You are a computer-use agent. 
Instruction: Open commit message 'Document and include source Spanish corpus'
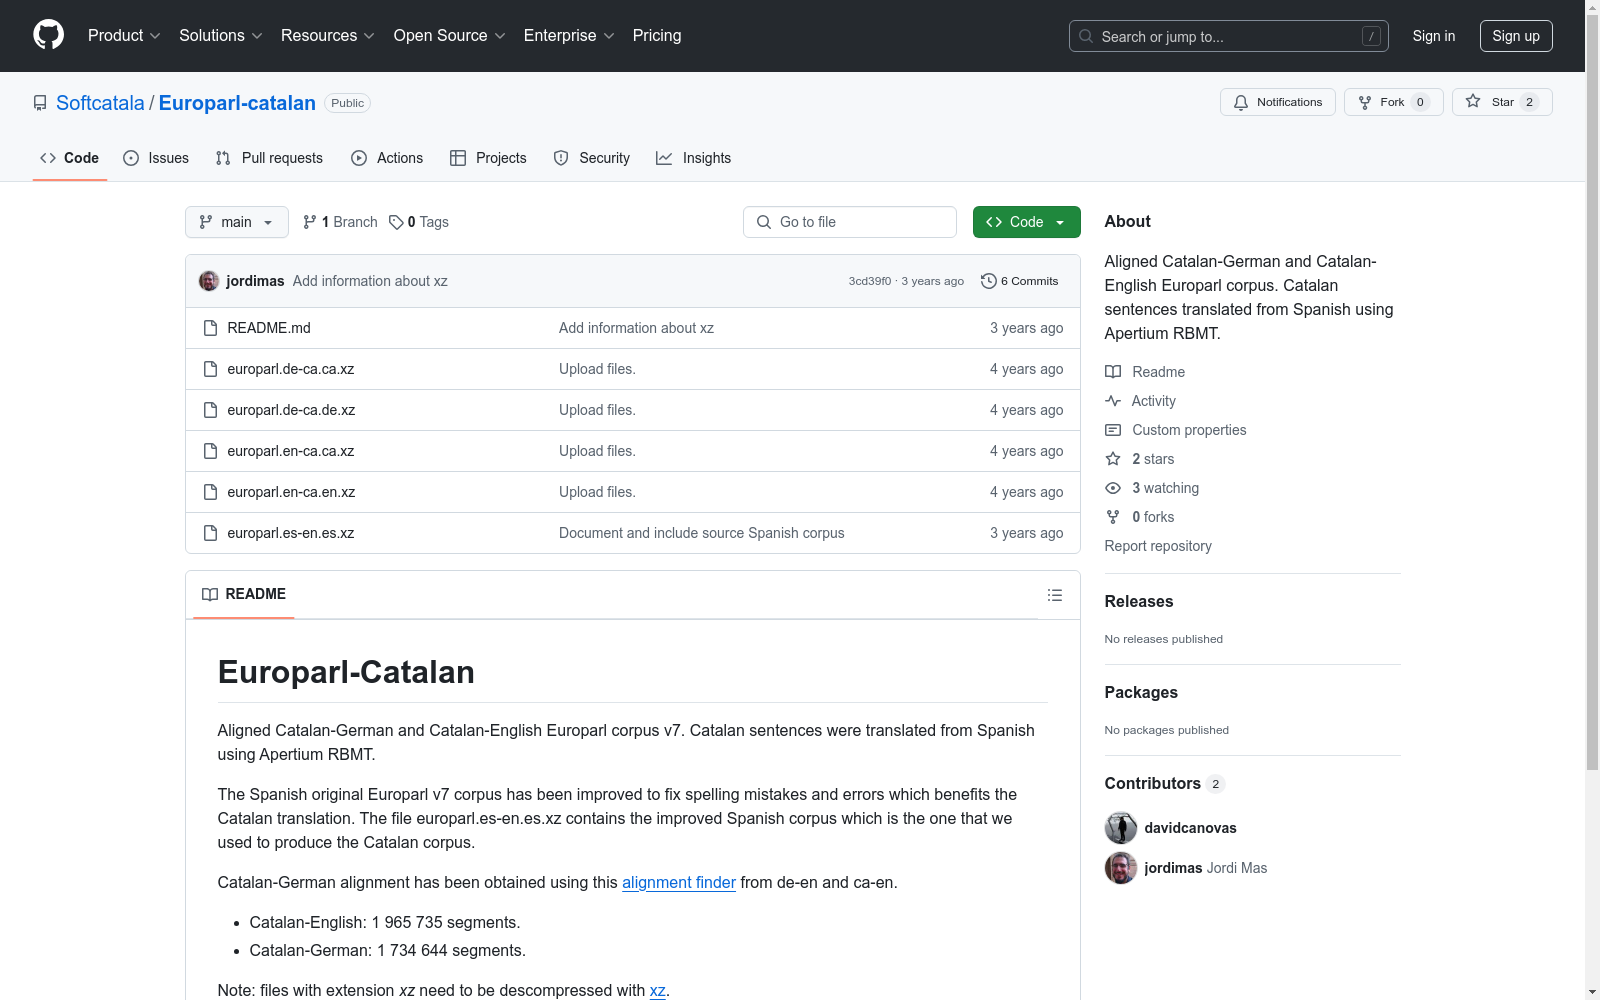tap(702, 533)
